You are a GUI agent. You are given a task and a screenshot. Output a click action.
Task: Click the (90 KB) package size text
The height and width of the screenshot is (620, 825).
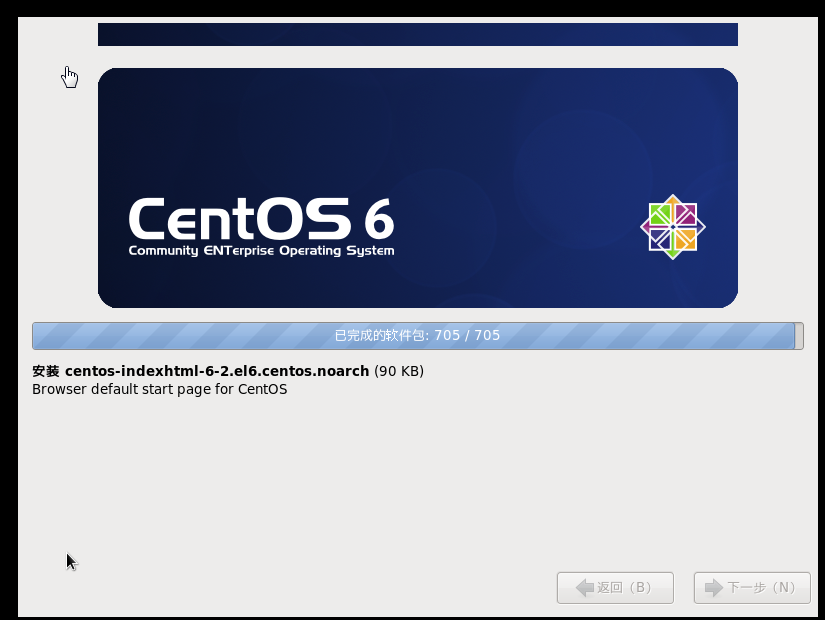click(x=399, y=371)
